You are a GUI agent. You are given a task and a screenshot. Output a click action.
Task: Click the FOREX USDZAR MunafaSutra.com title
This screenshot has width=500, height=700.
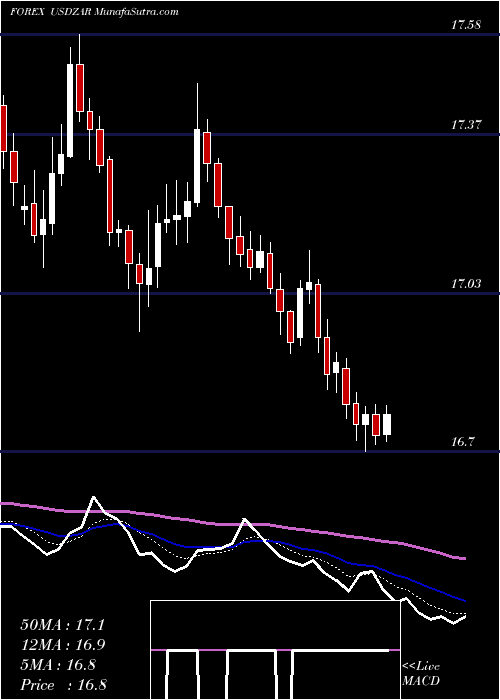pyautogui.click(x=94, y=12)
